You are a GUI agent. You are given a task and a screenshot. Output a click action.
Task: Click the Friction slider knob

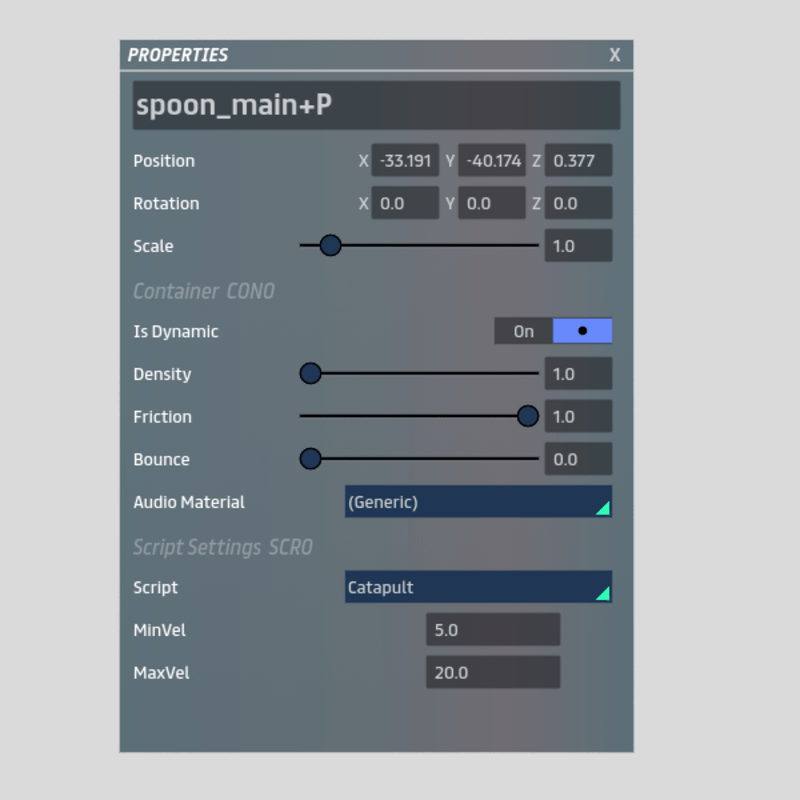coord(528,416)
